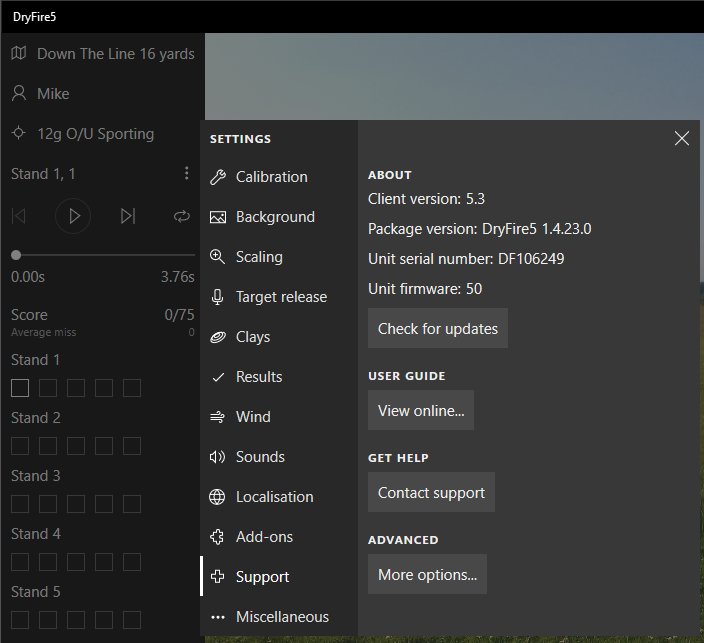This screenshot has height=643, width=704.
Task: Click the globe icon for Localisation
Action: (218, 497)
